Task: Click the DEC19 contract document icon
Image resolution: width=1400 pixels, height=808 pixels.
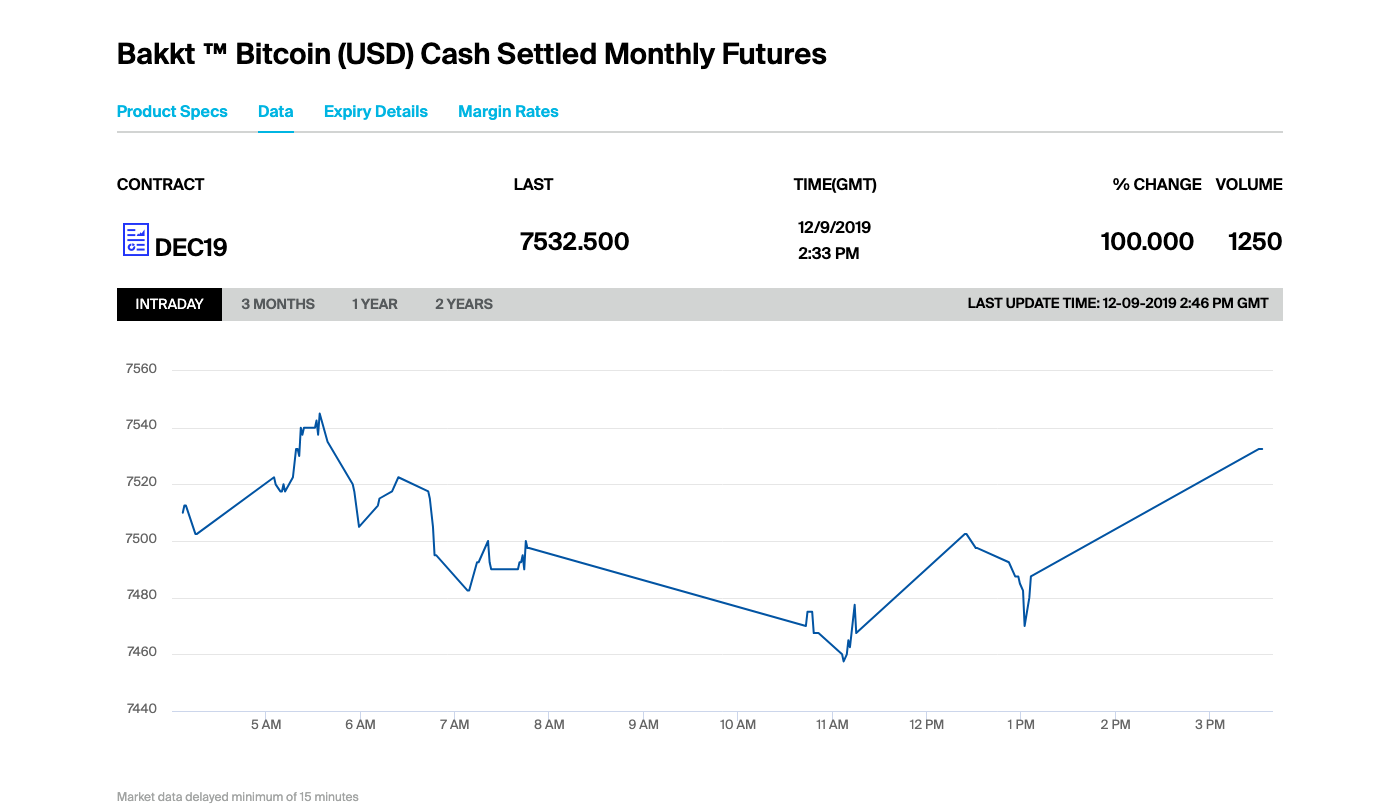Action: 135,240
